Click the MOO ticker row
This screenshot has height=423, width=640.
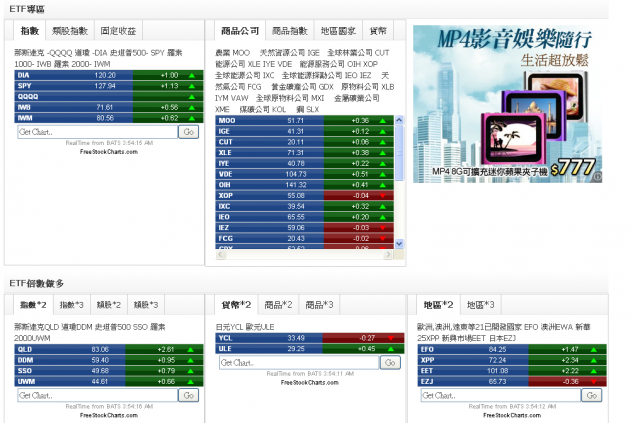pos(304,120)
